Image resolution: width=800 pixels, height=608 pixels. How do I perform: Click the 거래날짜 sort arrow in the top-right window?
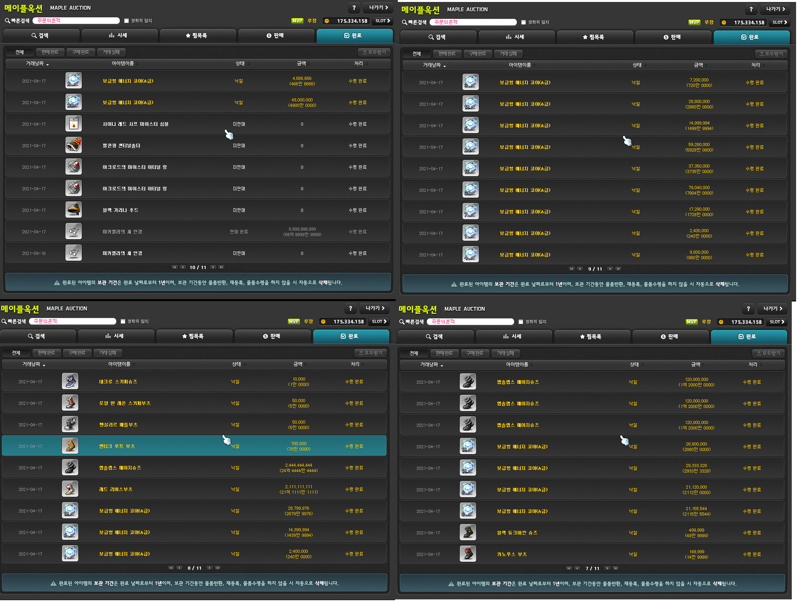pos(445,66)
